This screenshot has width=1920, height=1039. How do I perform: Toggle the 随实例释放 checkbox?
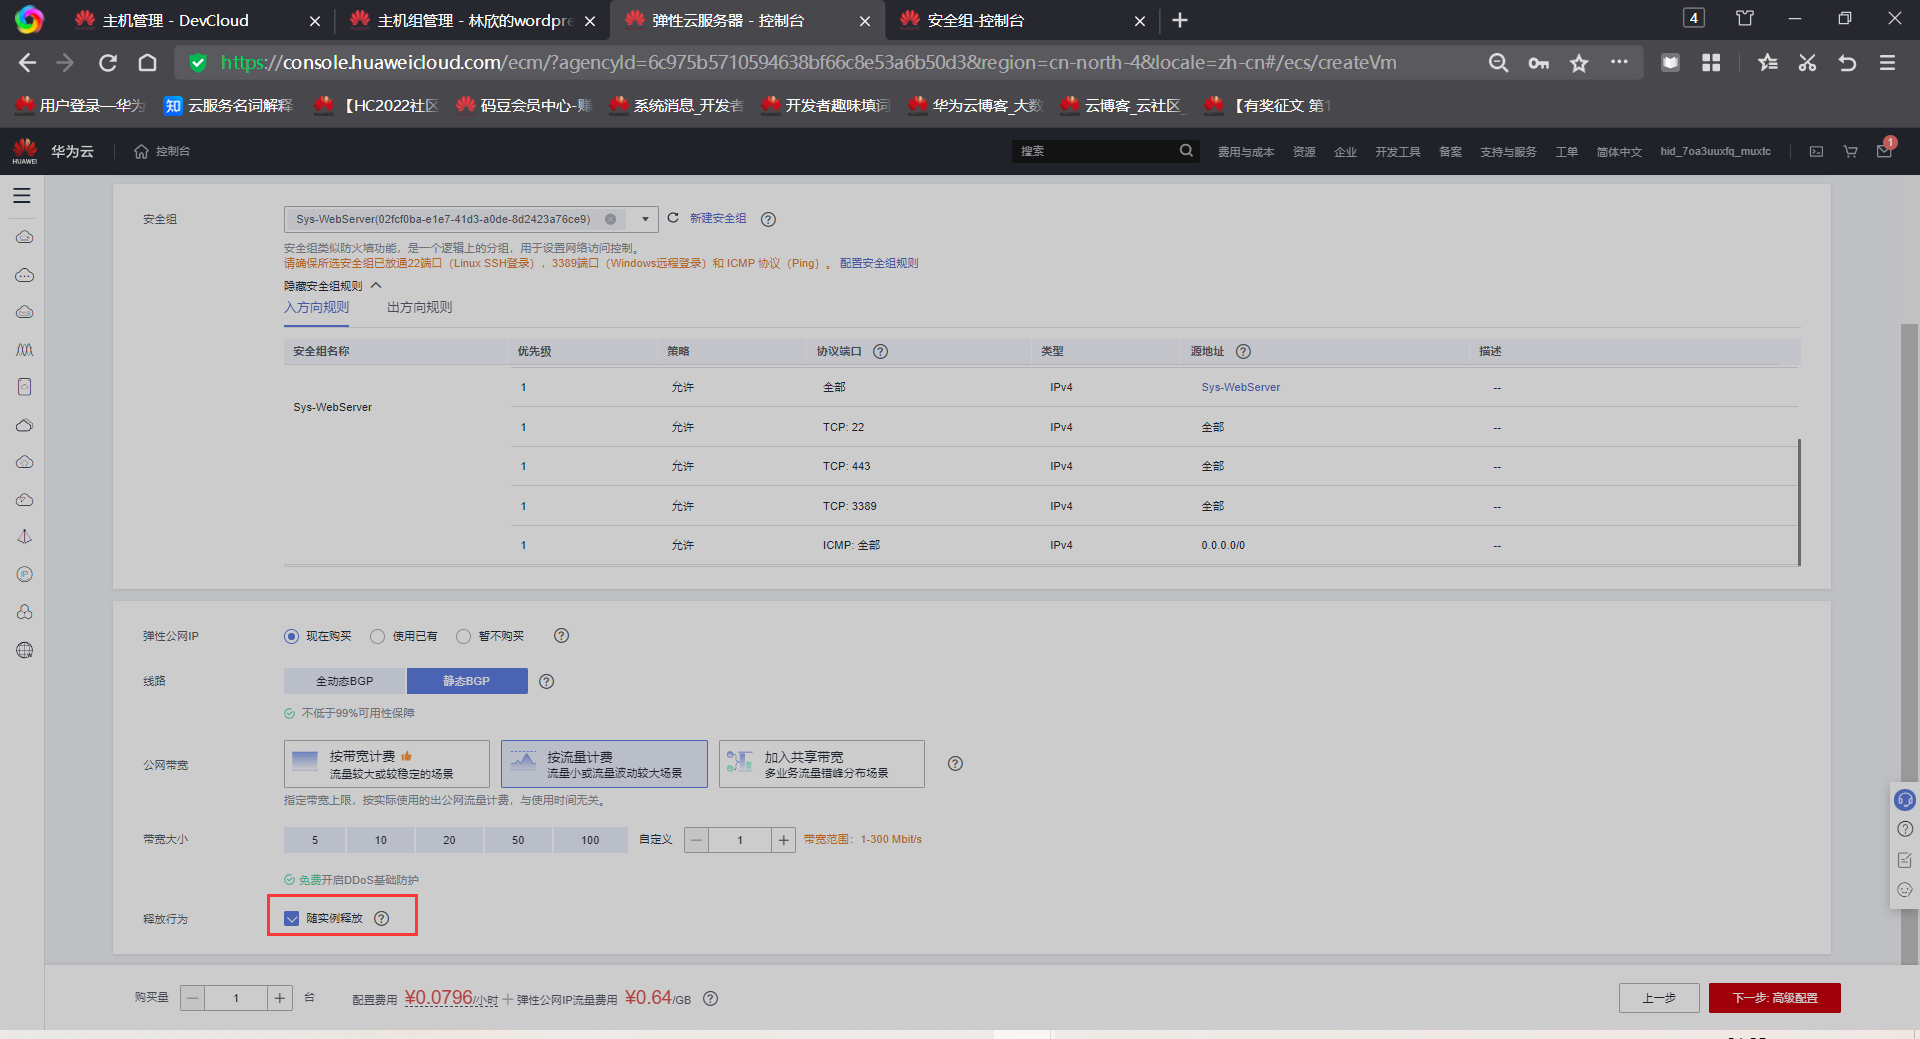[x=292, y=918]
